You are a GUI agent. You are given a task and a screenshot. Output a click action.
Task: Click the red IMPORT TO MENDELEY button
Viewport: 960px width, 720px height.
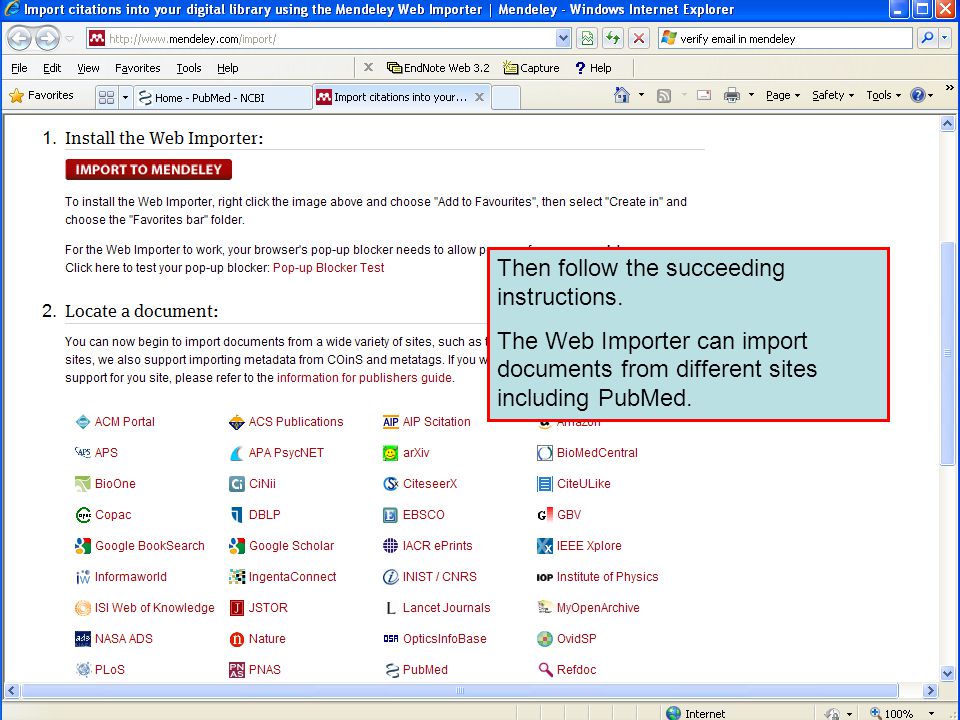148,170
